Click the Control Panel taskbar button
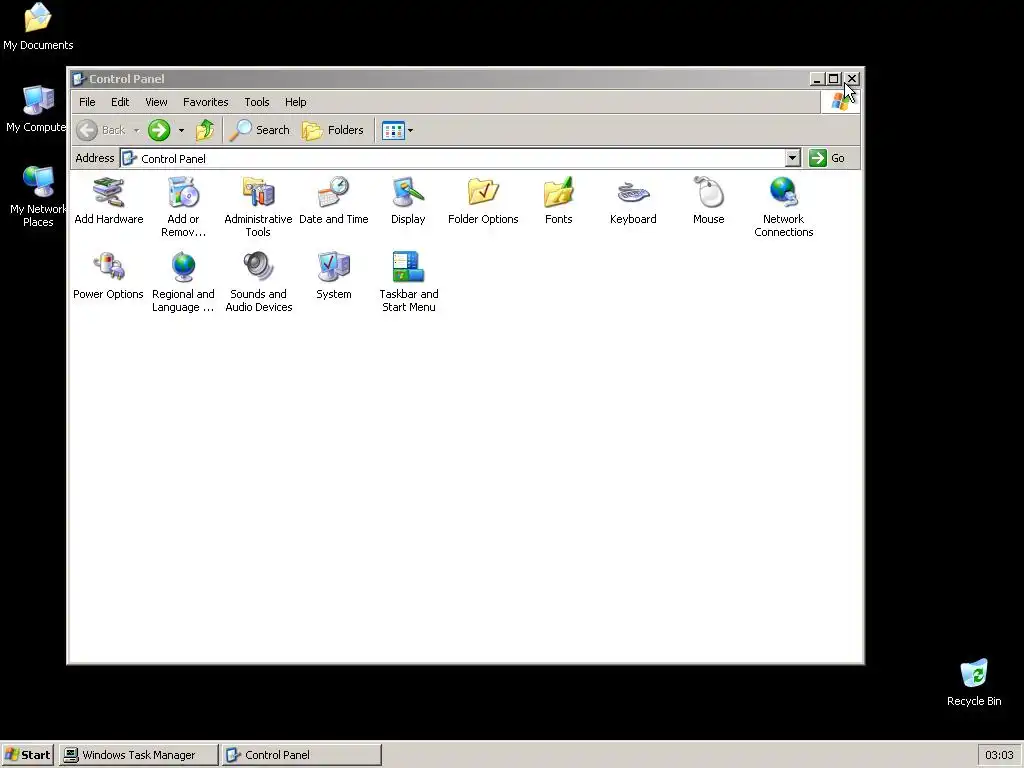The width and height of the screenshot is (1024, 768). point(302,755)
